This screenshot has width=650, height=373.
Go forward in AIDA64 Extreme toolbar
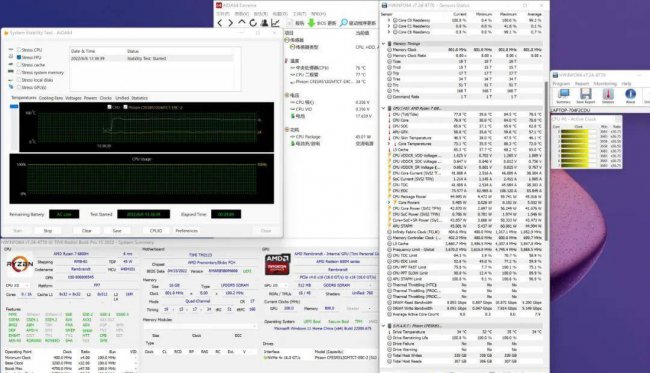pos(230,23)
